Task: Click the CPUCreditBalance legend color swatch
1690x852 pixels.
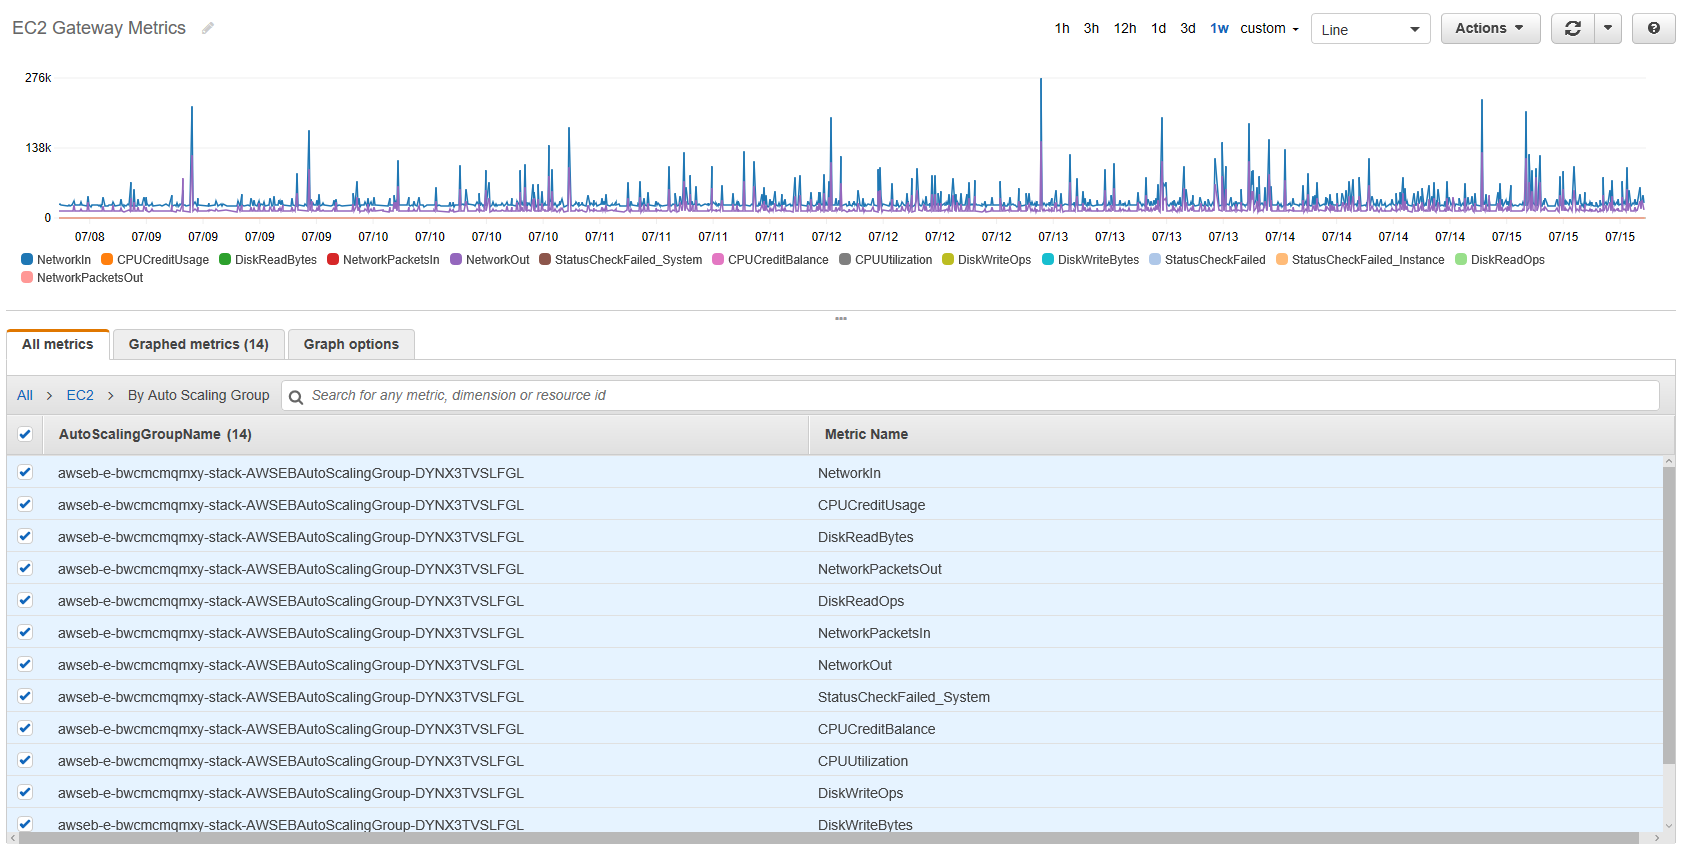Action: coord(718,259)
